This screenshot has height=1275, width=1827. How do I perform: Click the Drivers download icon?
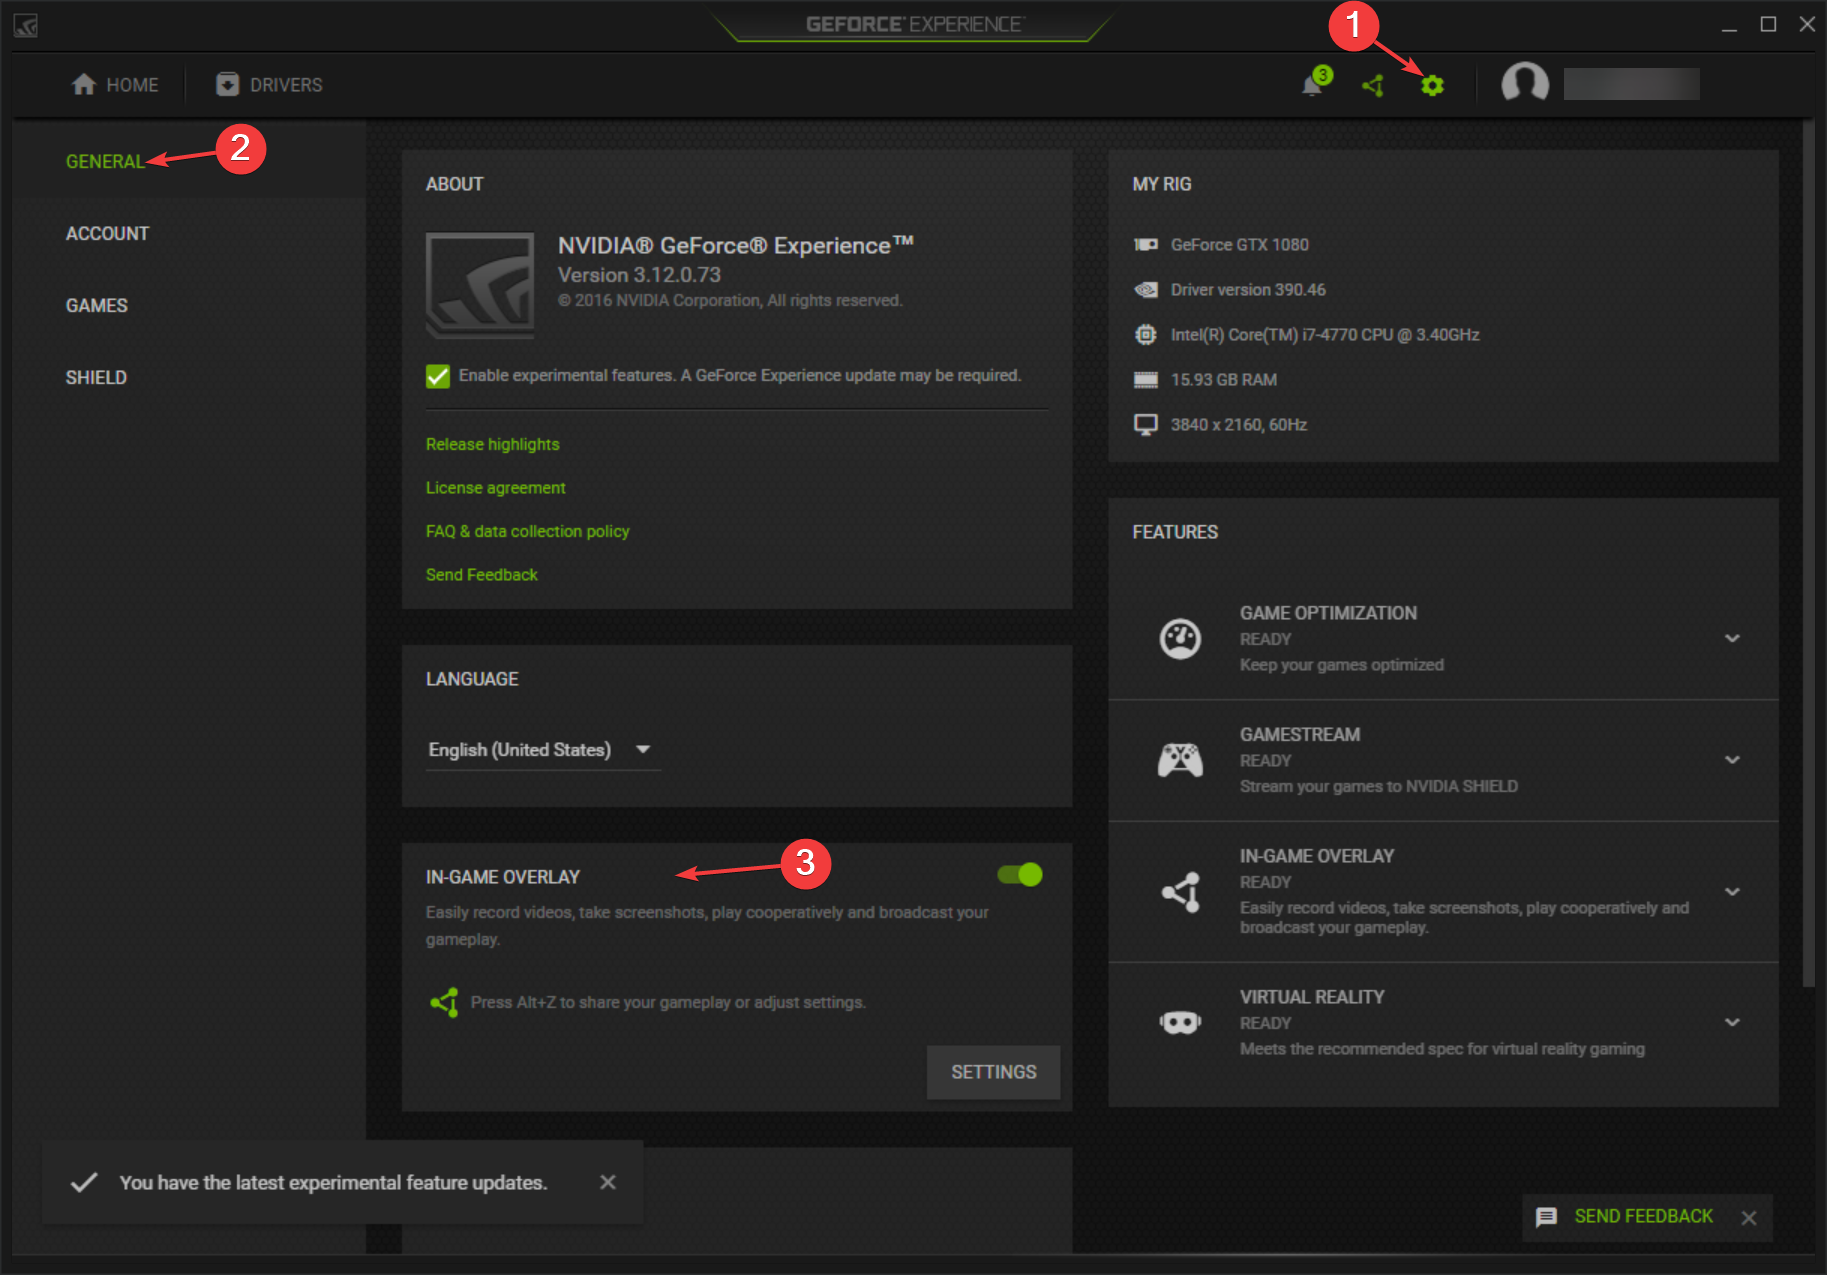(228, 84)
